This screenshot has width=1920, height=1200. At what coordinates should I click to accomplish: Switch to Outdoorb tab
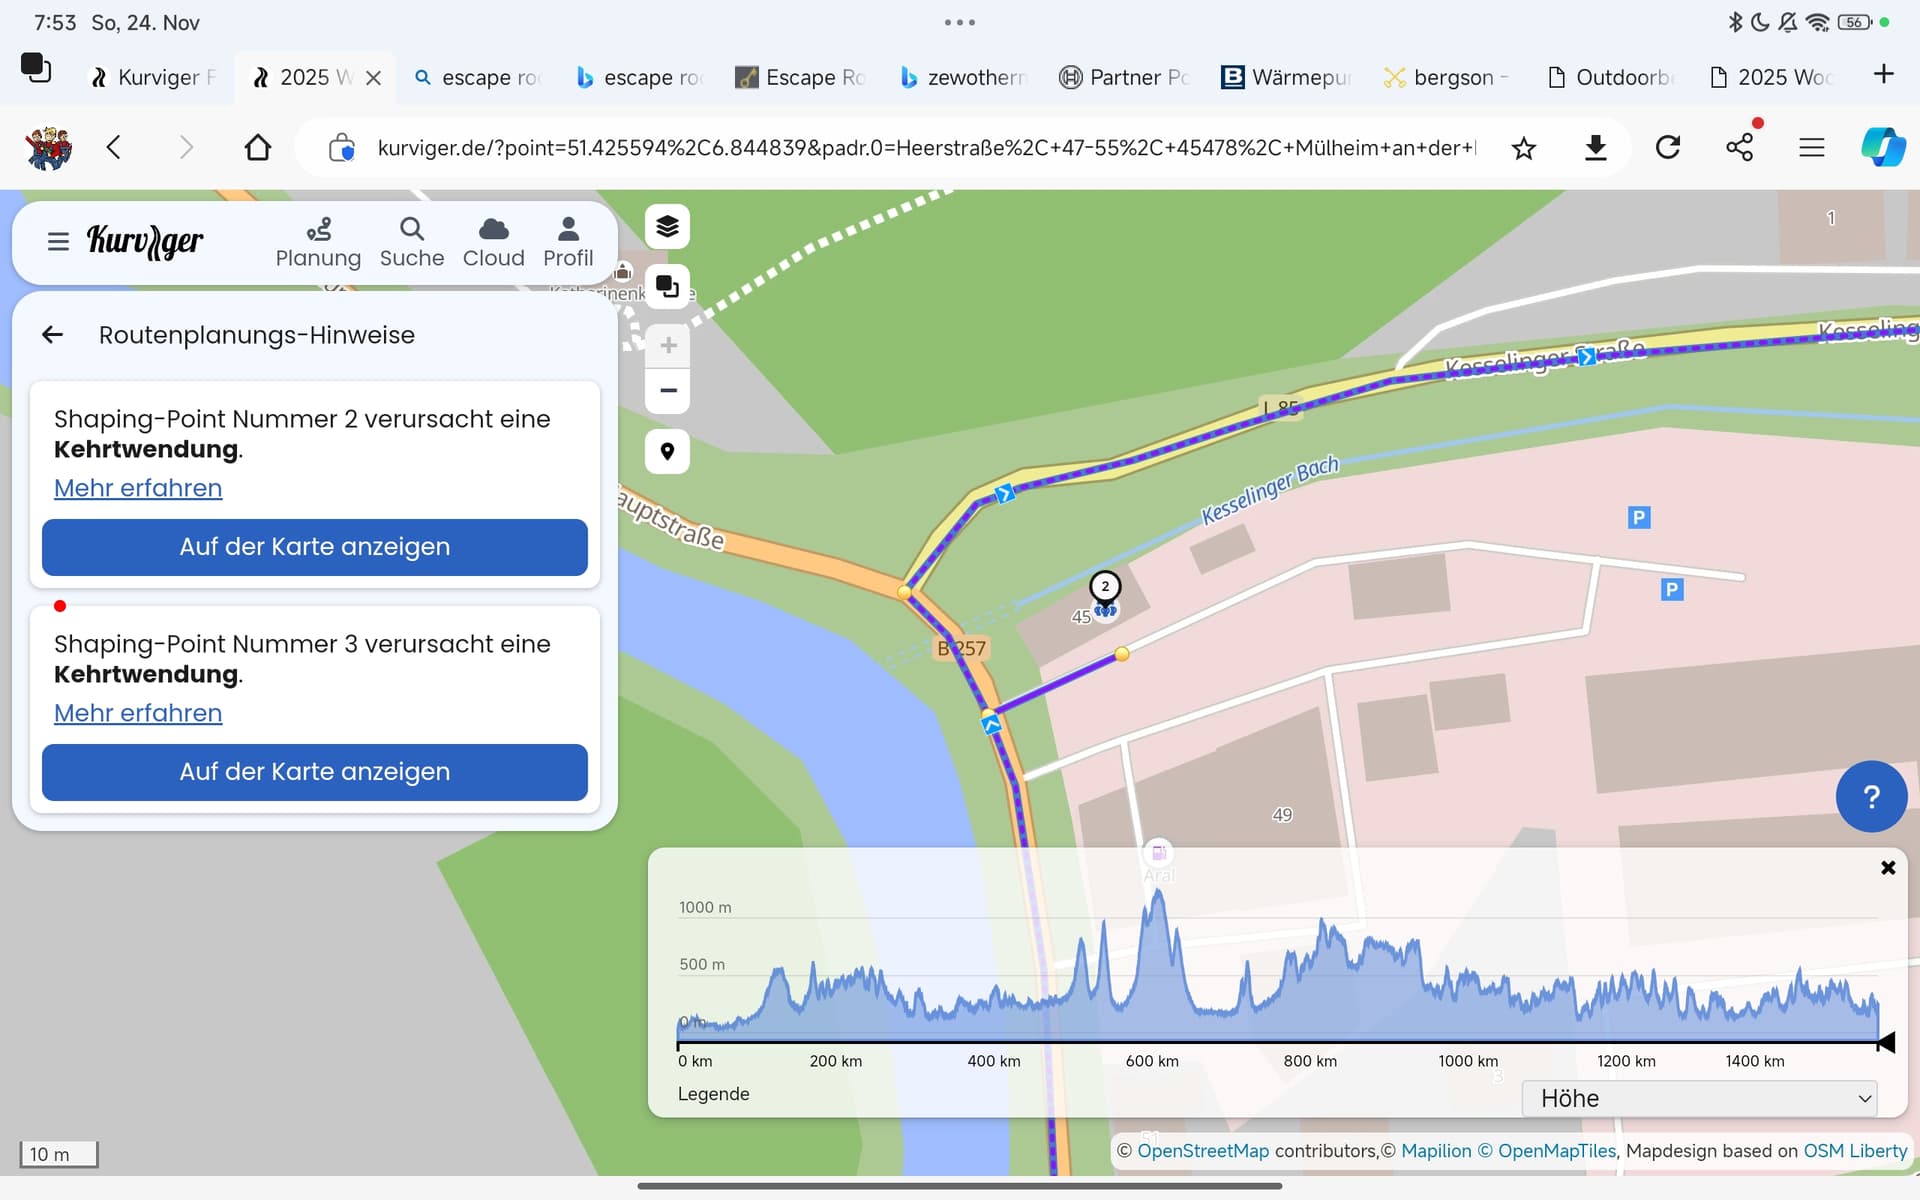click(1612, 78)
